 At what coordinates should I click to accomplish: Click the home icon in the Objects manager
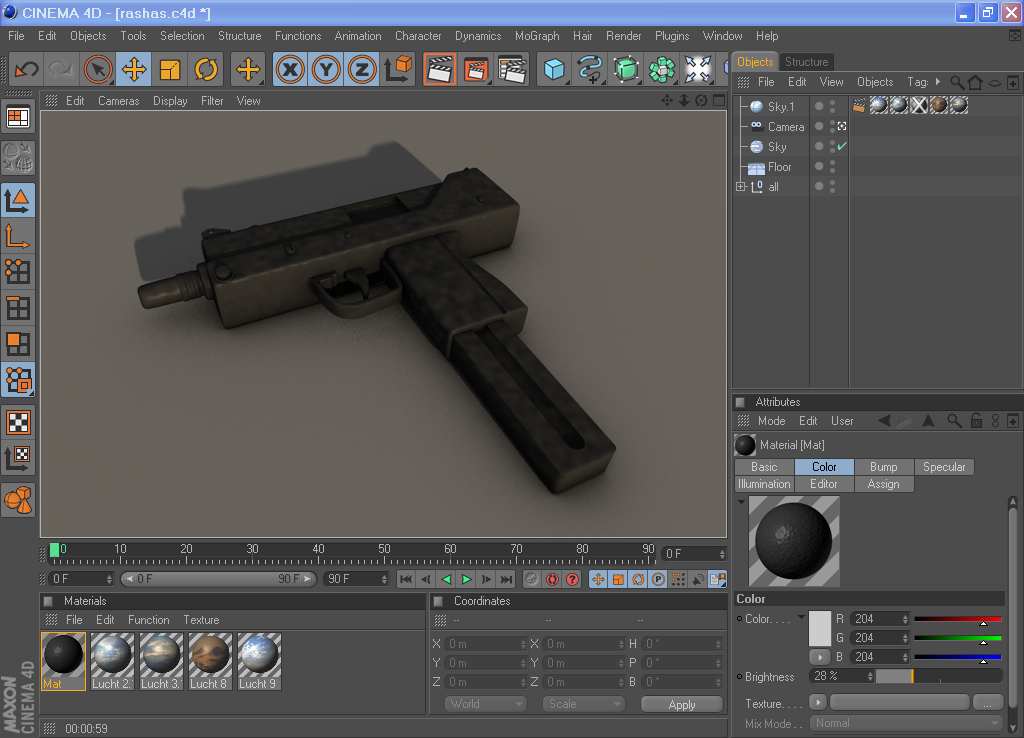(x=975, y=82)
